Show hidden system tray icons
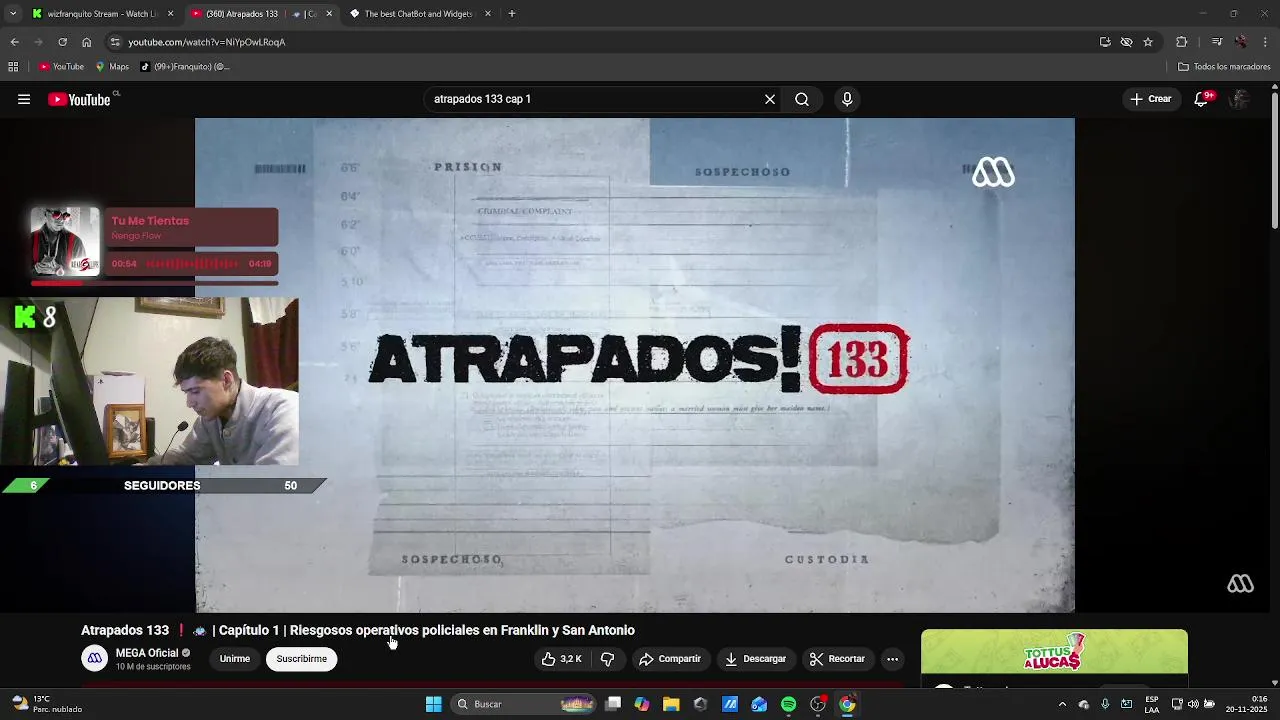The image size is (1280, 720). [x=1062, y=704]
